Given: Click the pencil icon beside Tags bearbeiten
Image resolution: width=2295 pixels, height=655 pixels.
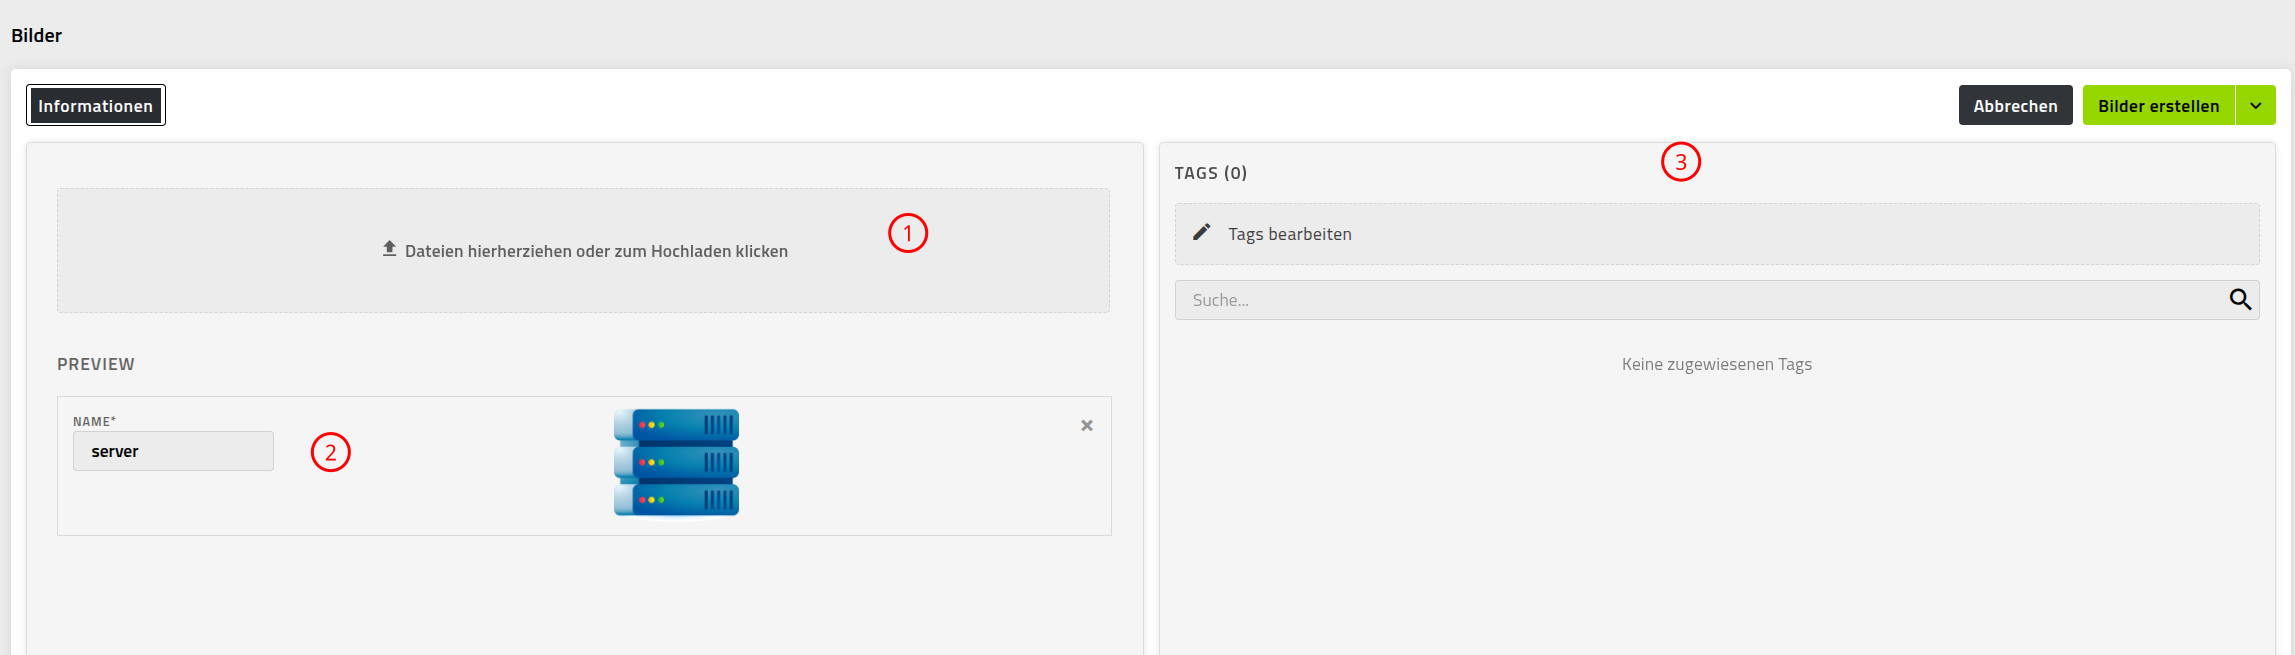Looking at the screenshot, I should tap(1202, 232).
